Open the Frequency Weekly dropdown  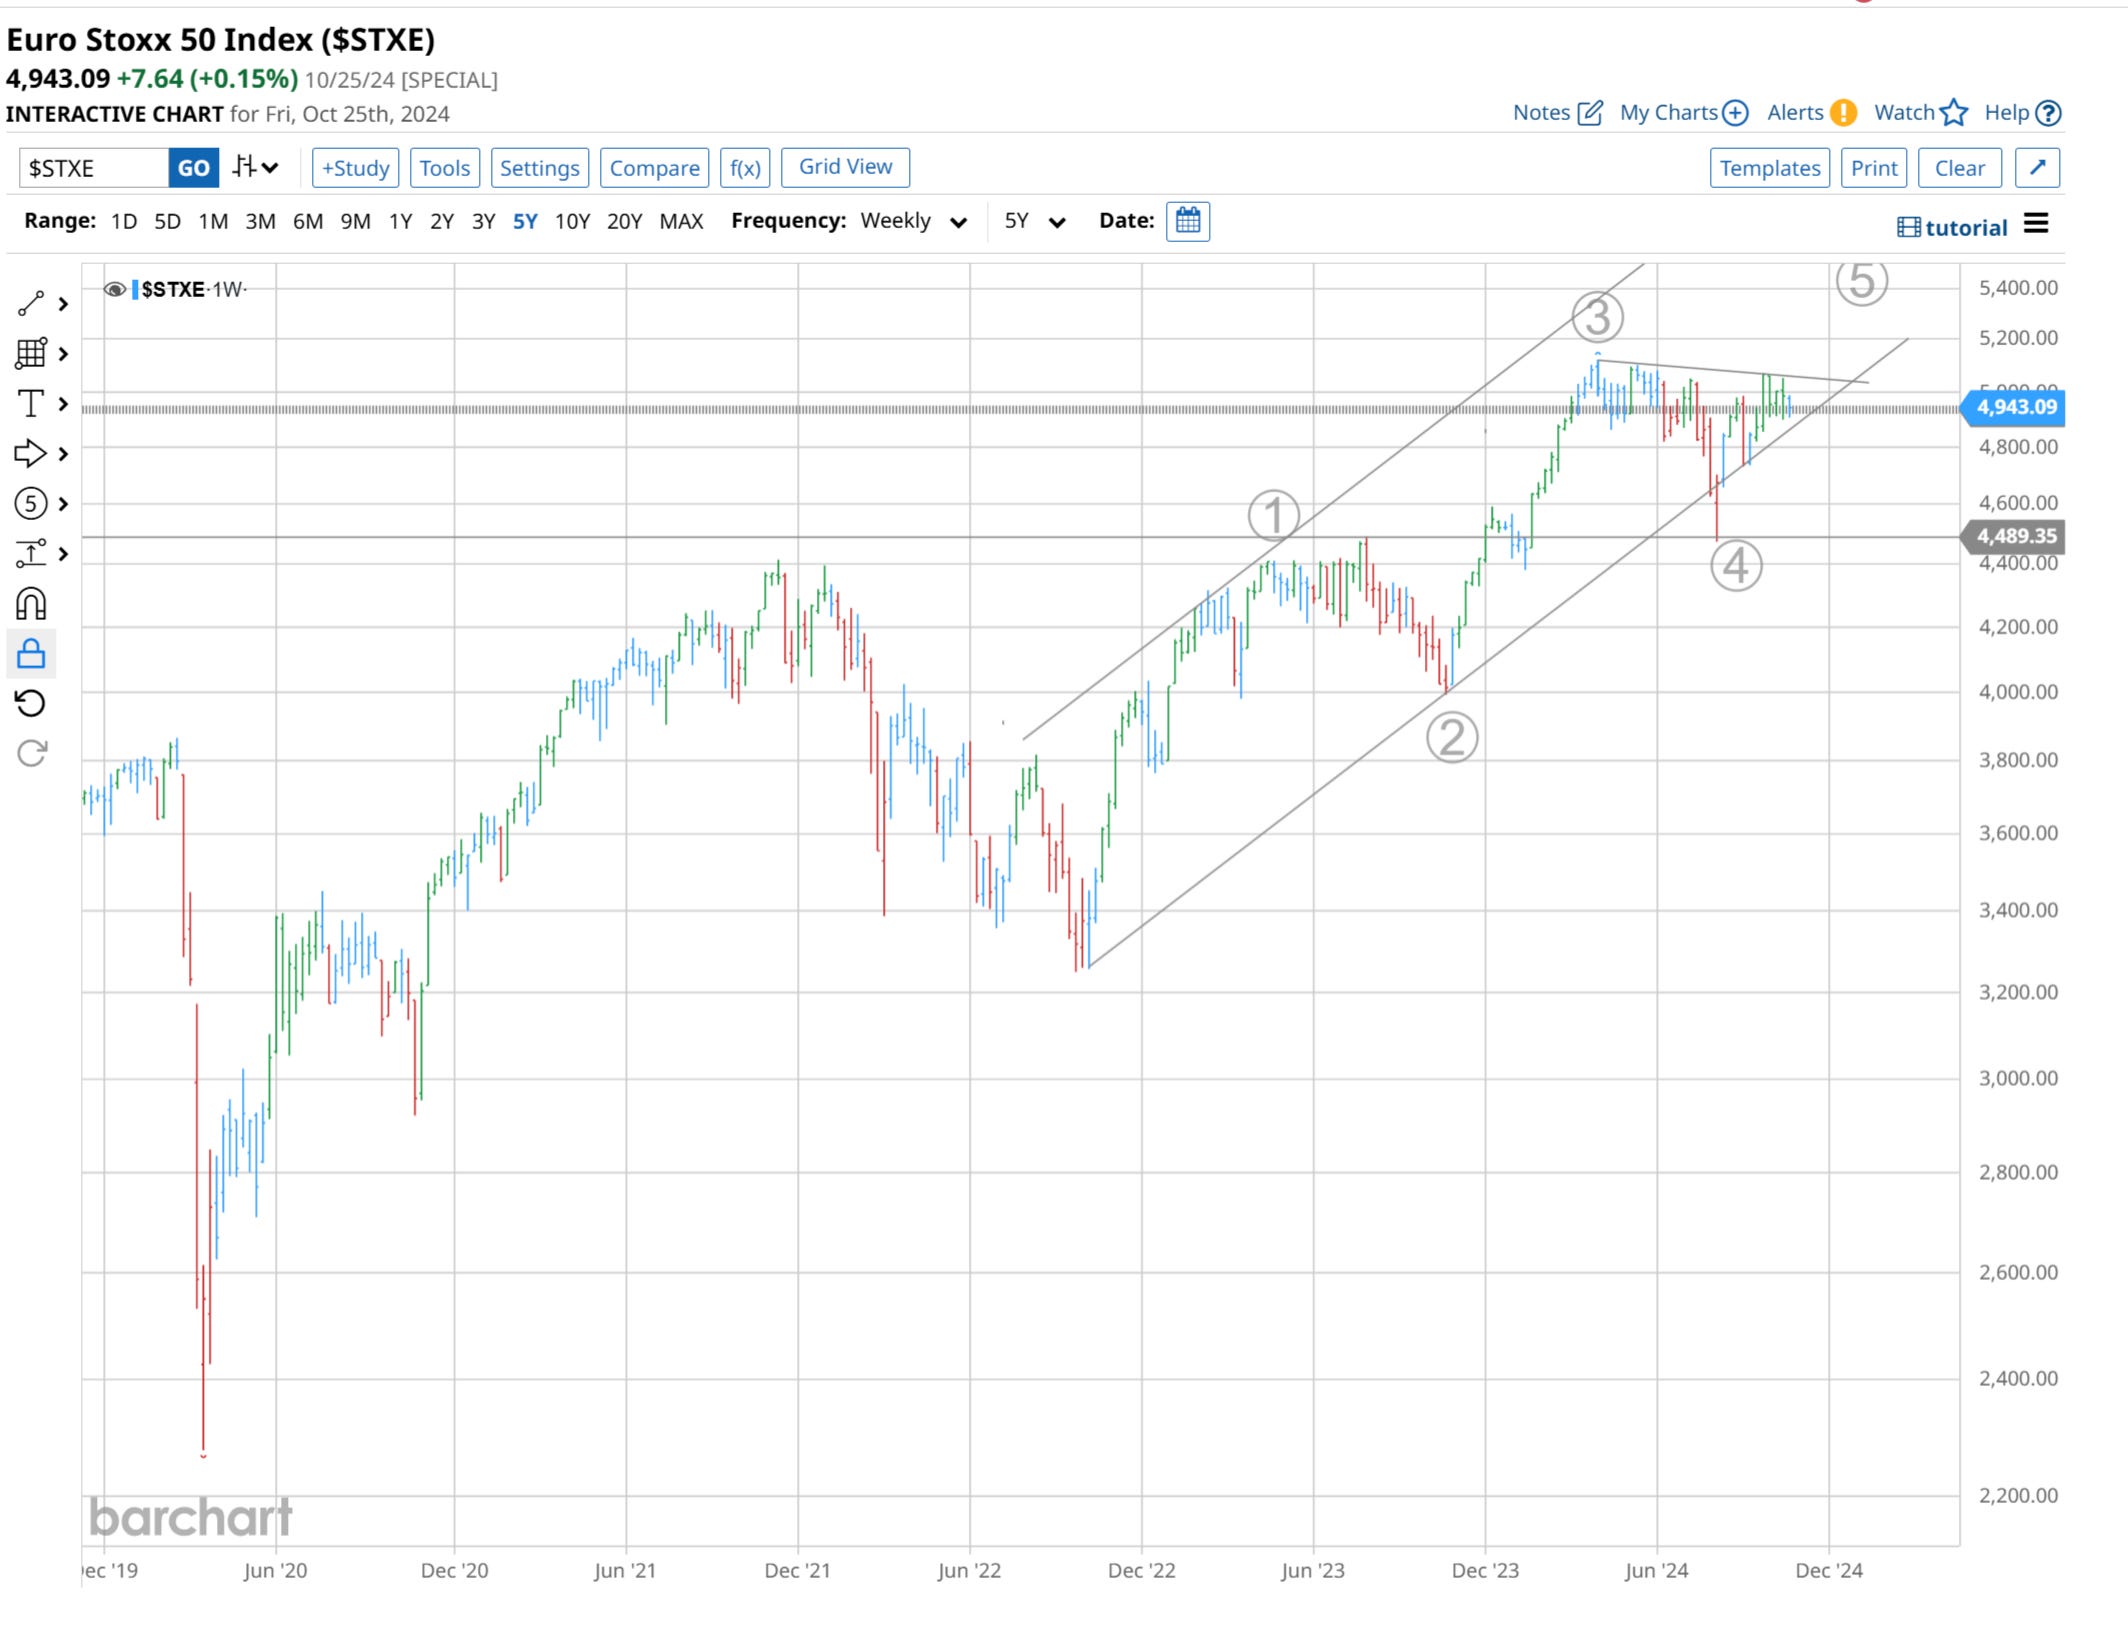[x=913, y=221]
